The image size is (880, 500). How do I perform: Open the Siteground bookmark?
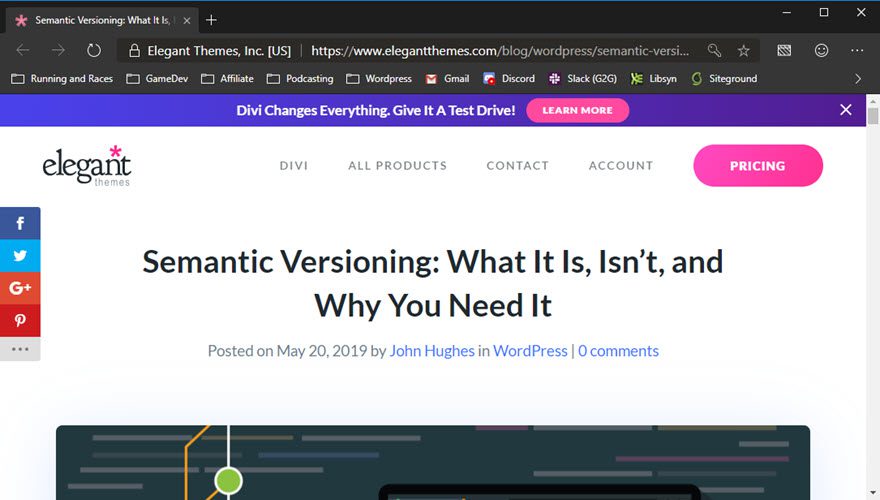point(724,79)
